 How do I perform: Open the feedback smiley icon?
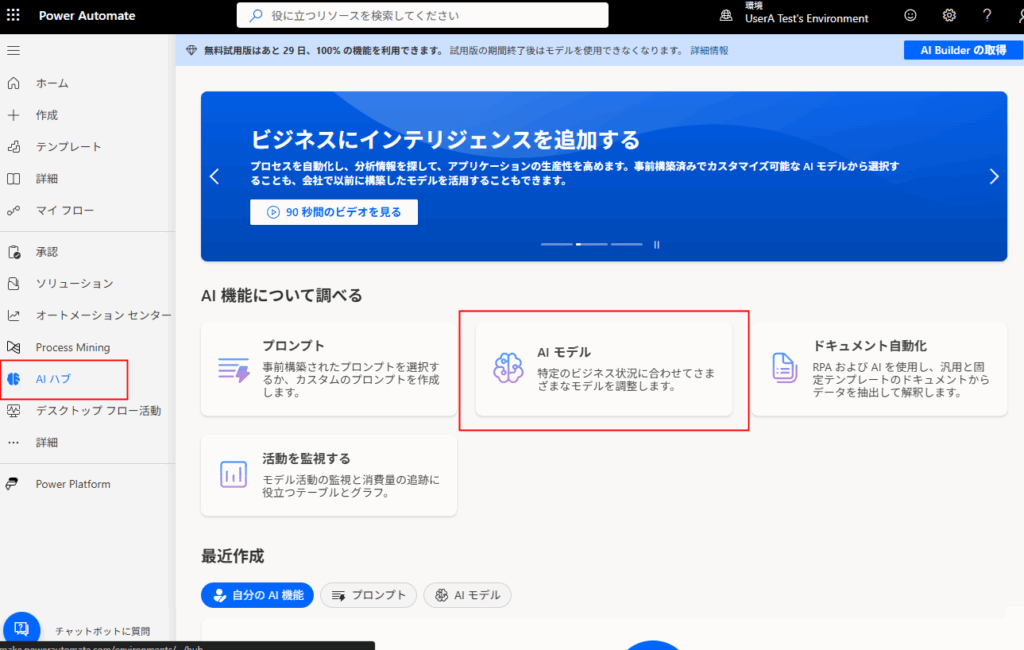(x=910, y=15)
